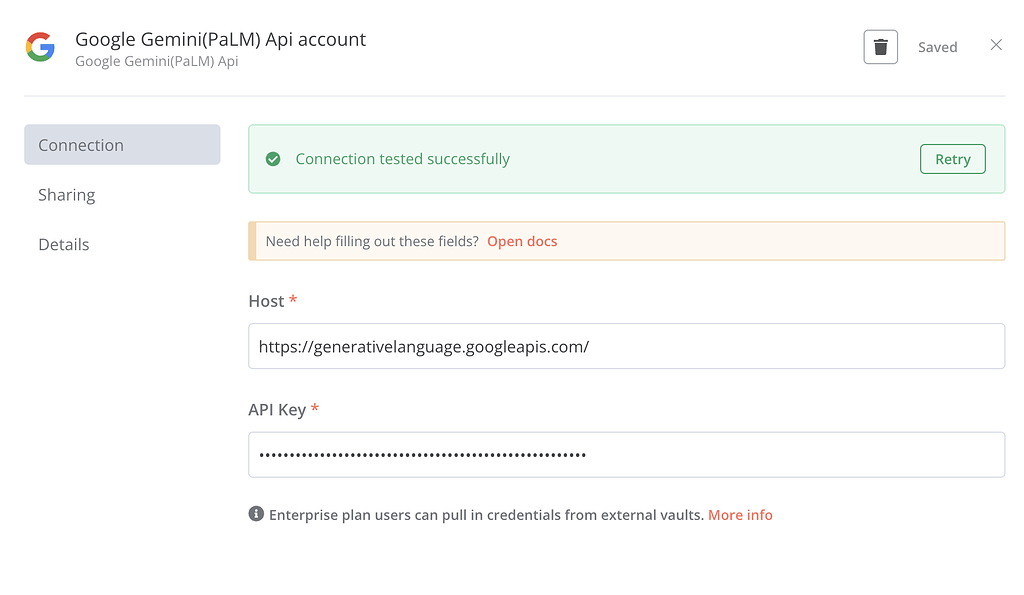Click the More info link about external vaults
1024x595 pixels.
tap(740, 514)
